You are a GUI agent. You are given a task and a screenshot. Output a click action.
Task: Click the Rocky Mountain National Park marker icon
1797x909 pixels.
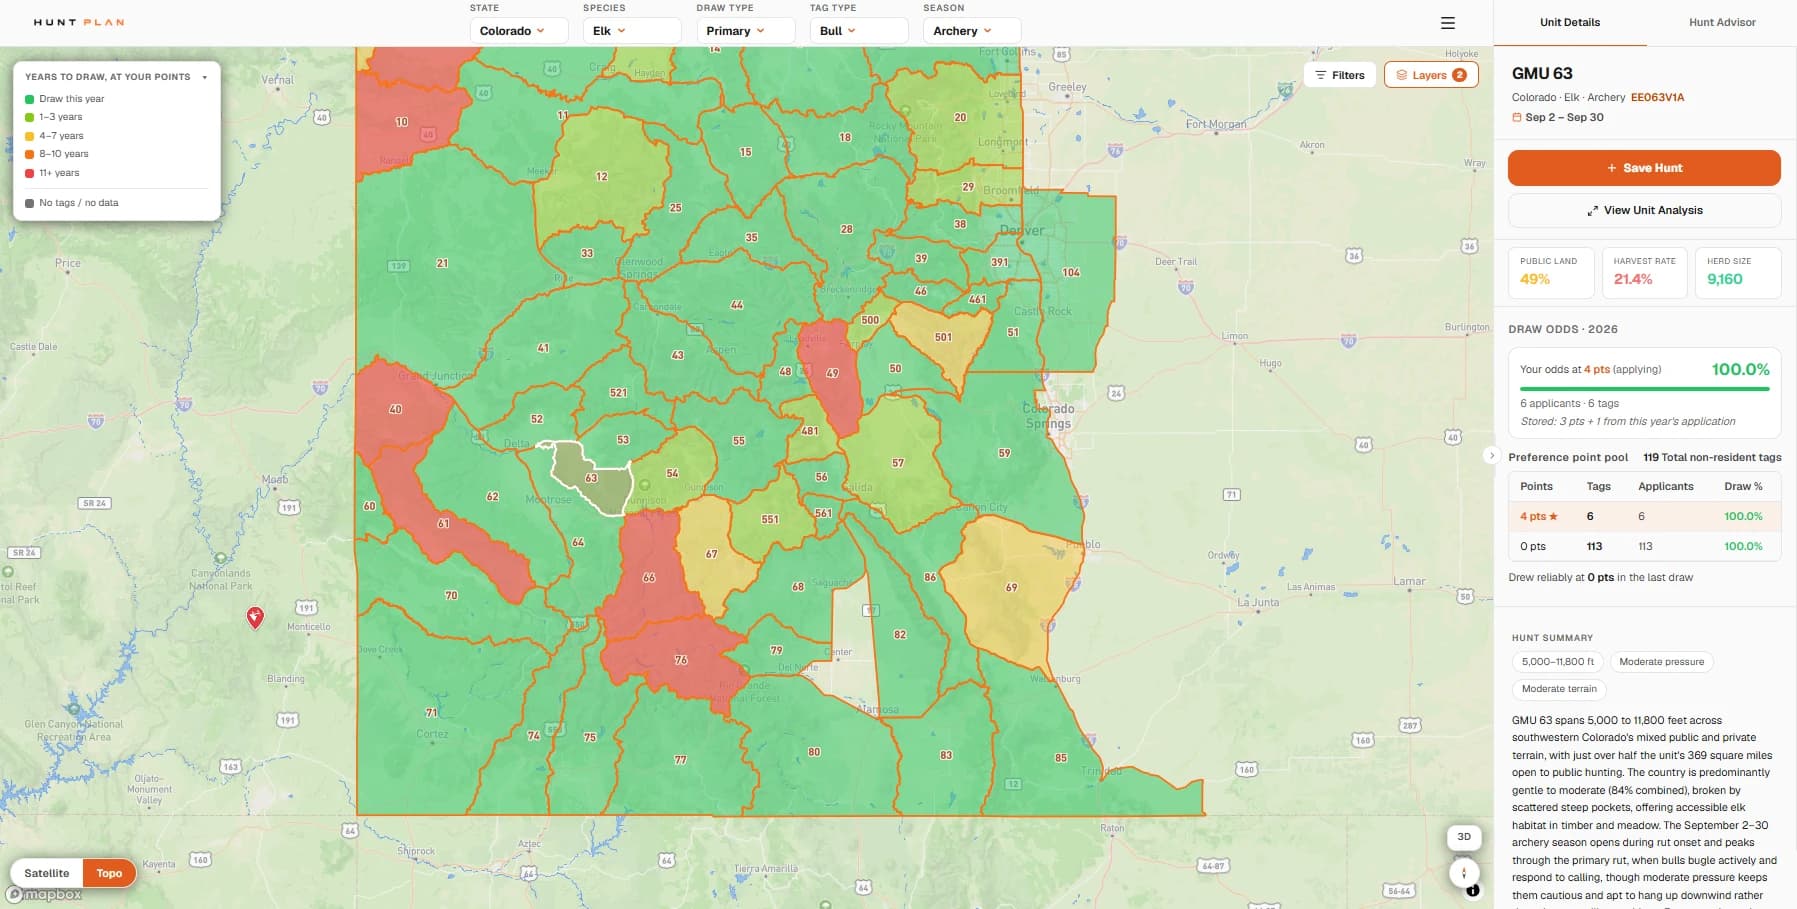click(905, 111)
